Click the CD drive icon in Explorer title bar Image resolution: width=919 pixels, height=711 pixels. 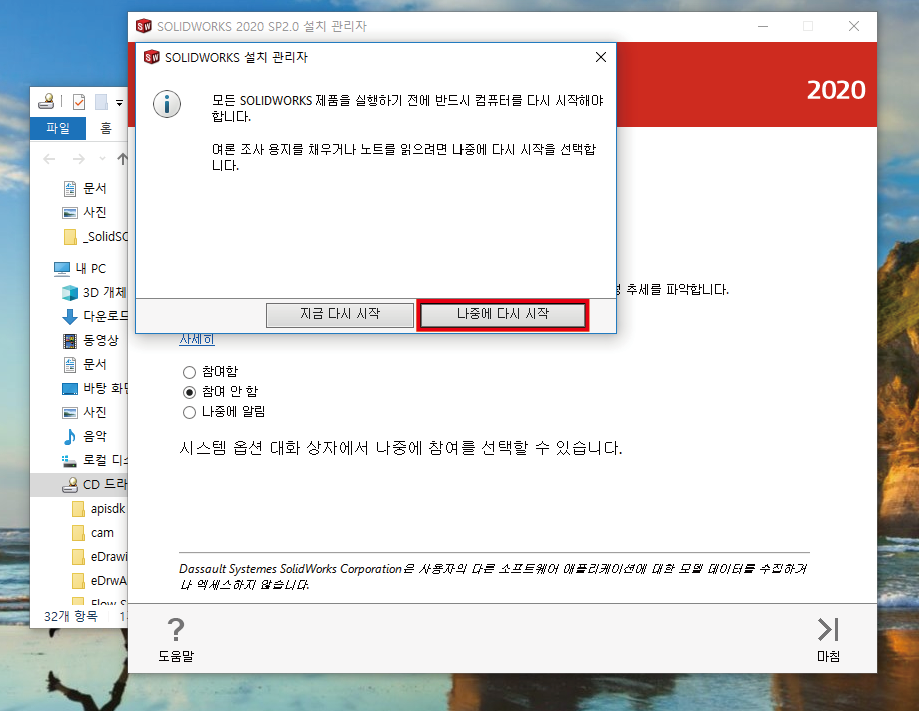pos(46,102)
